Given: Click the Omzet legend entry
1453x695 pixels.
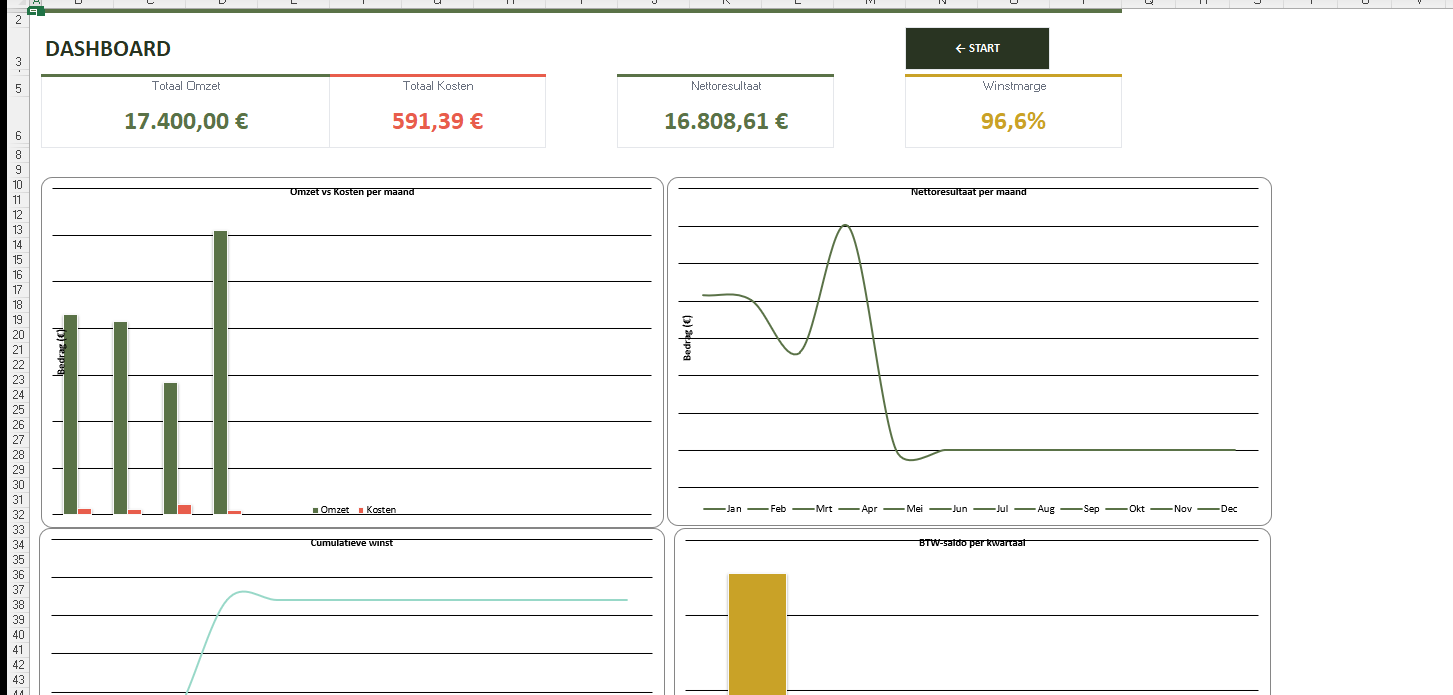Looking at the screenshot, I should click(334, 510).
